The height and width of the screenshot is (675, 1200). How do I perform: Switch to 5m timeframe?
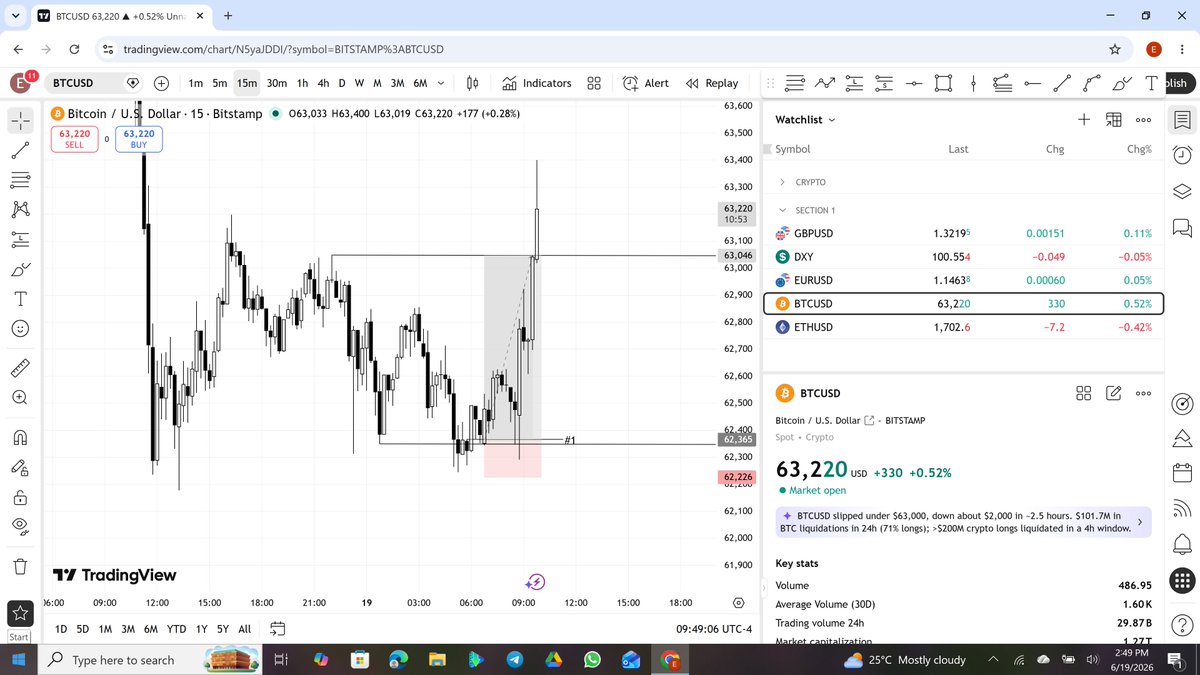click(x=220, y=83)
